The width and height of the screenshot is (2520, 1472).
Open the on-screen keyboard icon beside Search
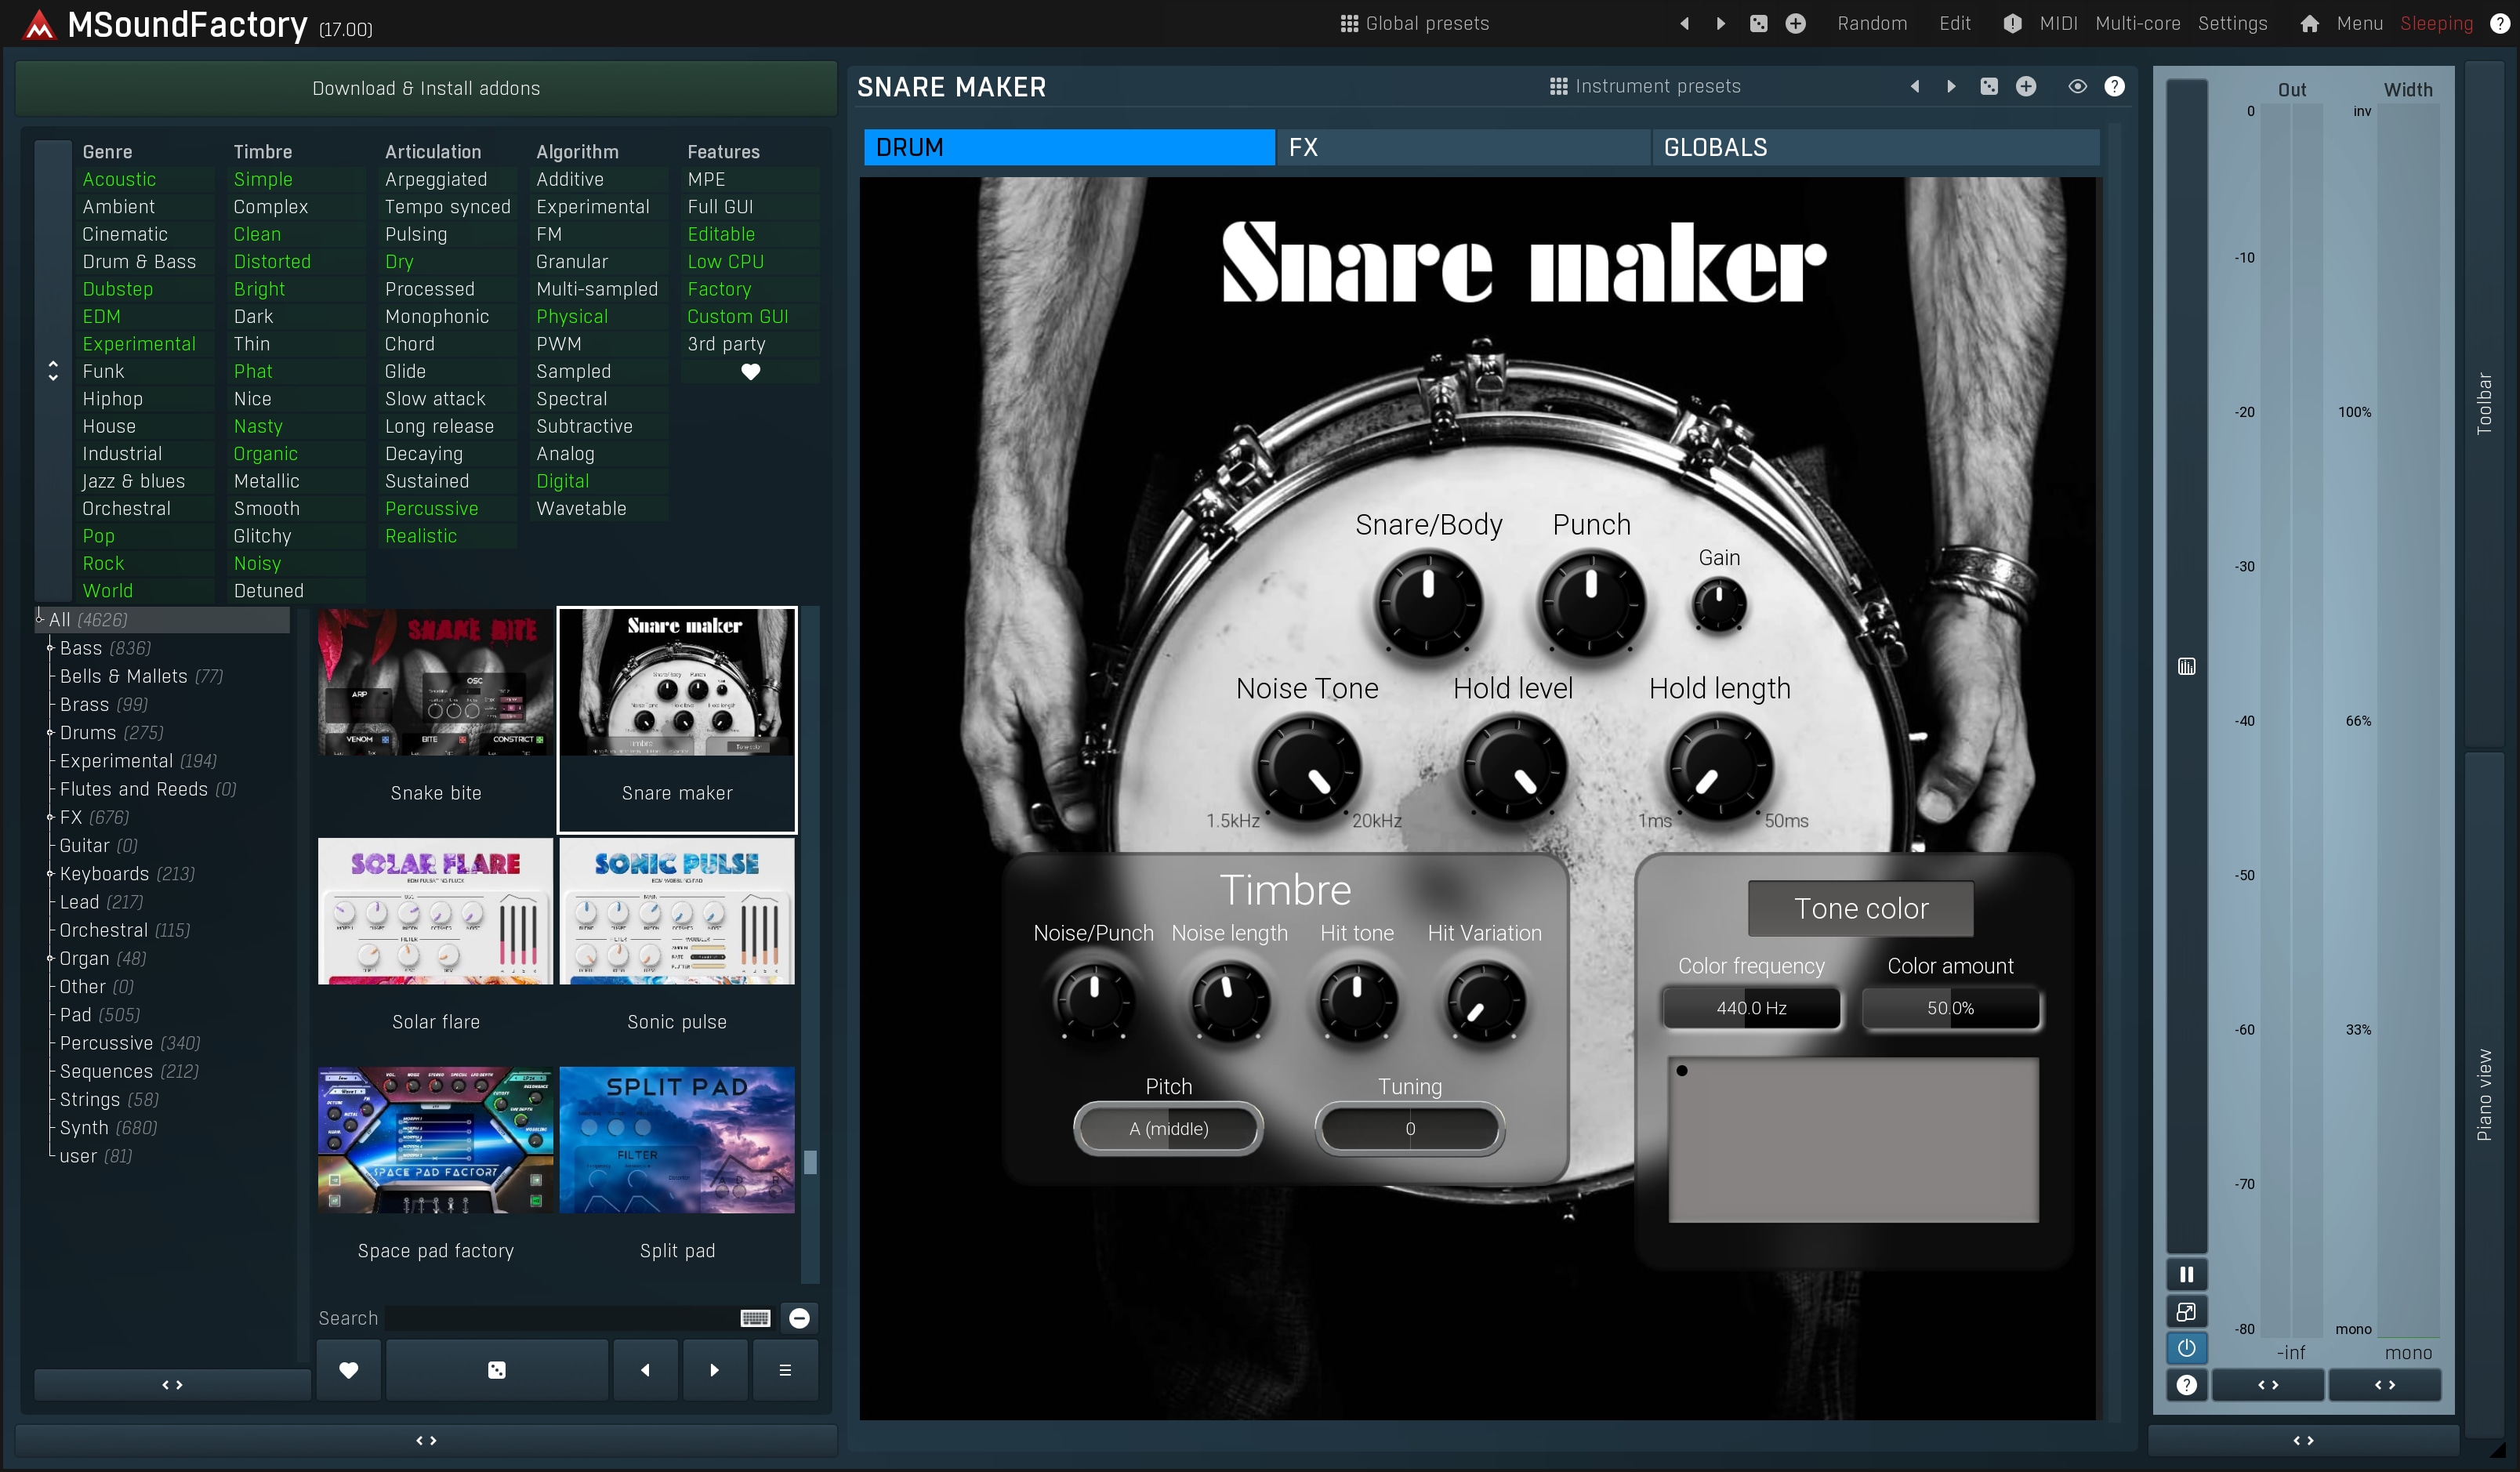click(755, 1318)
